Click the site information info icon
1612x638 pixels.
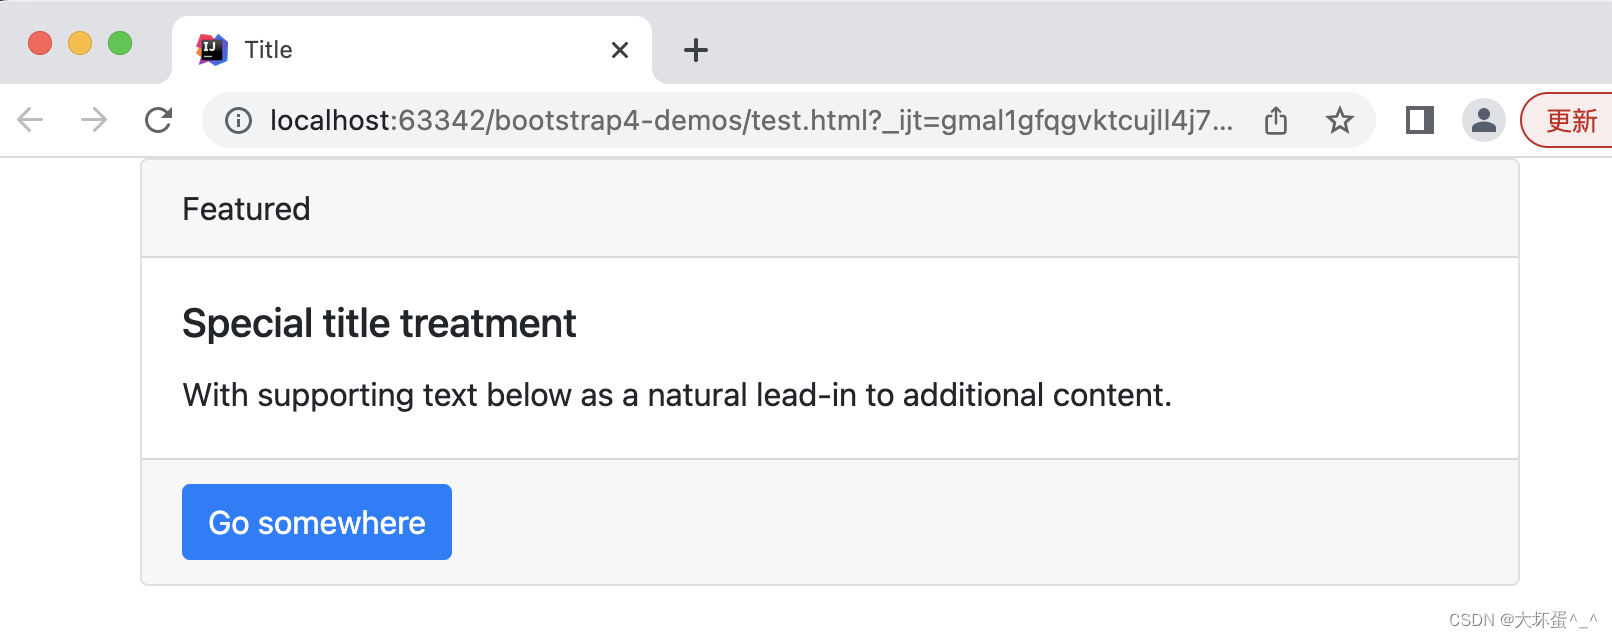[238, 121]
